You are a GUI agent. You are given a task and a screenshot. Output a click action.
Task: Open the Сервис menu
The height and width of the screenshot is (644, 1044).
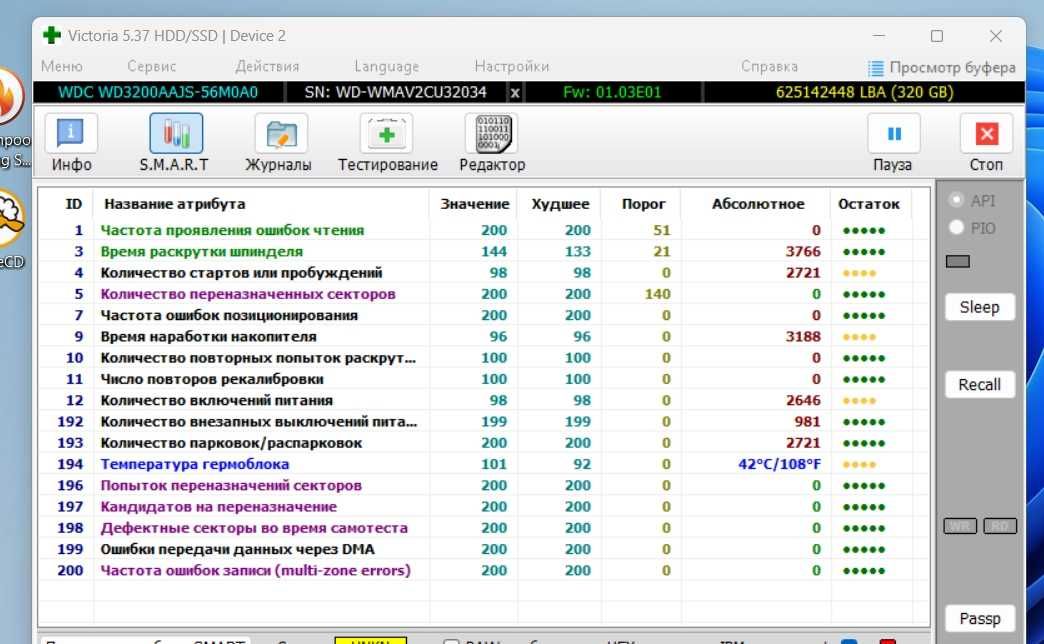point(151,66)
